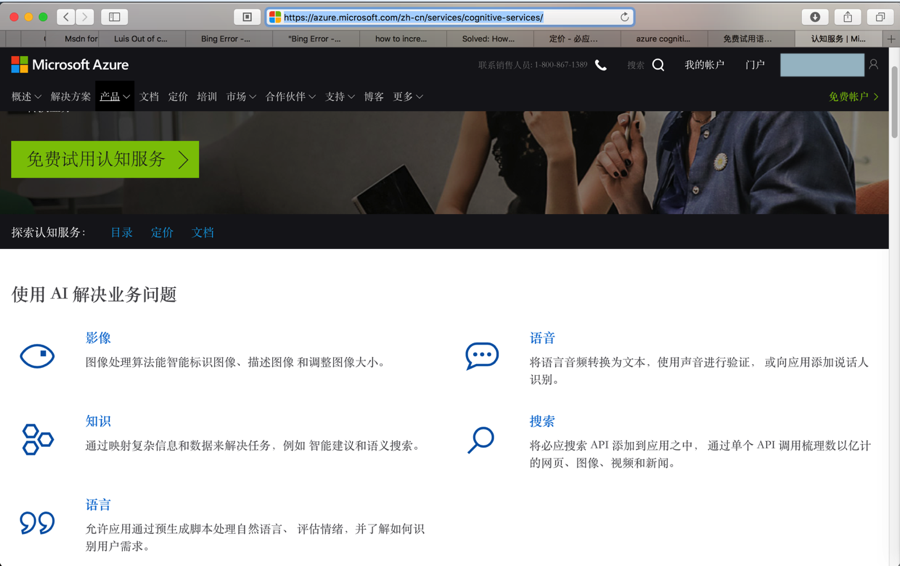Click the search magnifier in header

(658, 65)
